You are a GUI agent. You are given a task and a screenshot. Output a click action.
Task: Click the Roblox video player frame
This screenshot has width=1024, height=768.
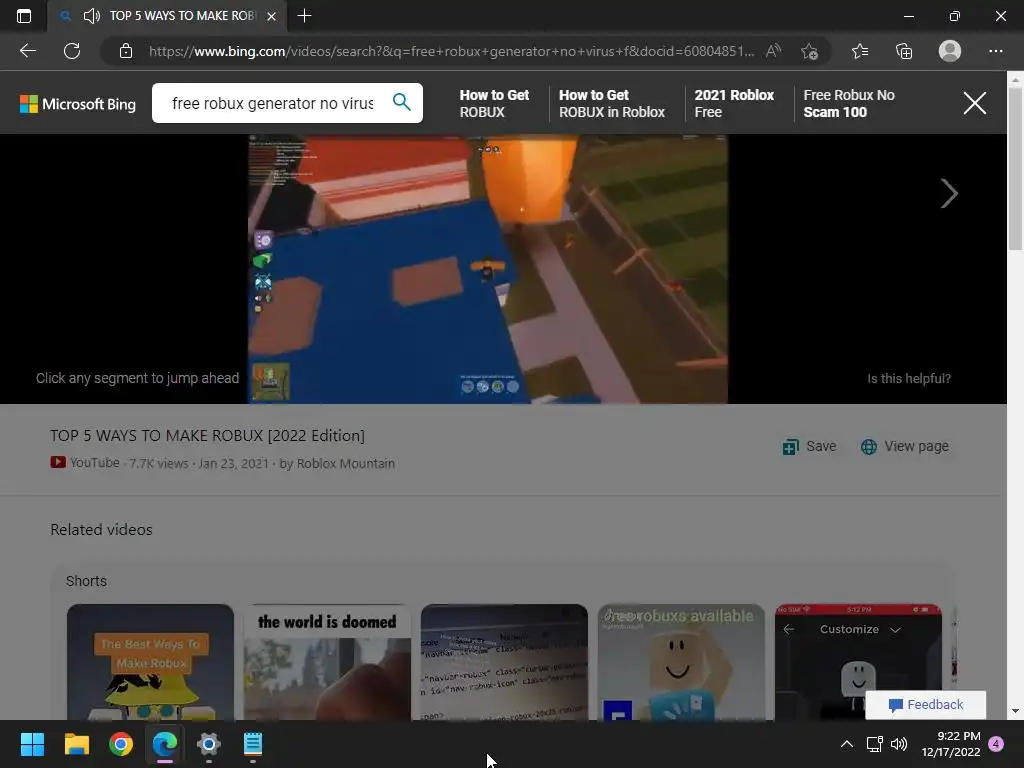coord(487,269)
